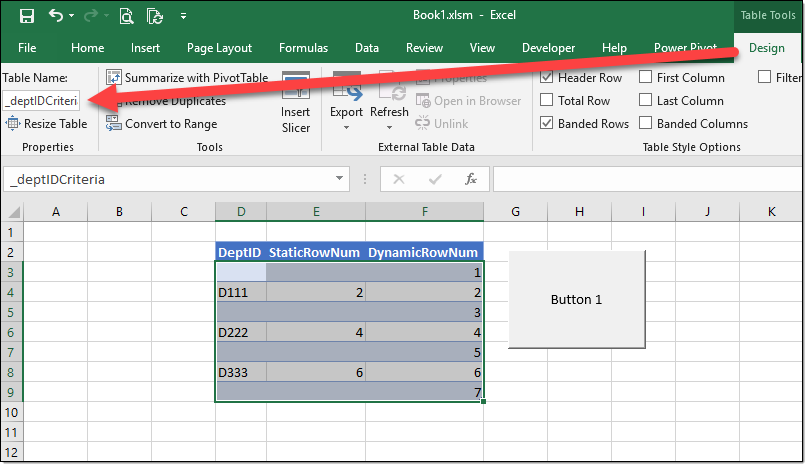
Task: Enable the Filter Button checkbox
Action: pos(764,77)
